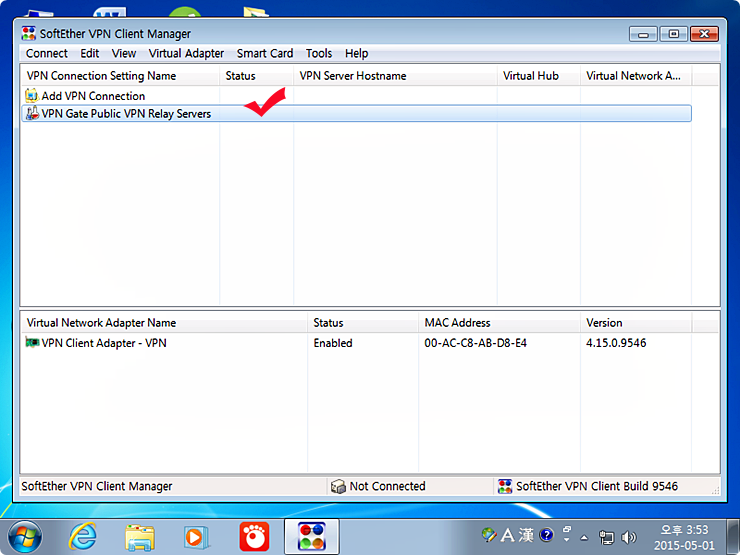Sort adapters by Status column header
The image size is (740, 555).
tap(363, 323)
